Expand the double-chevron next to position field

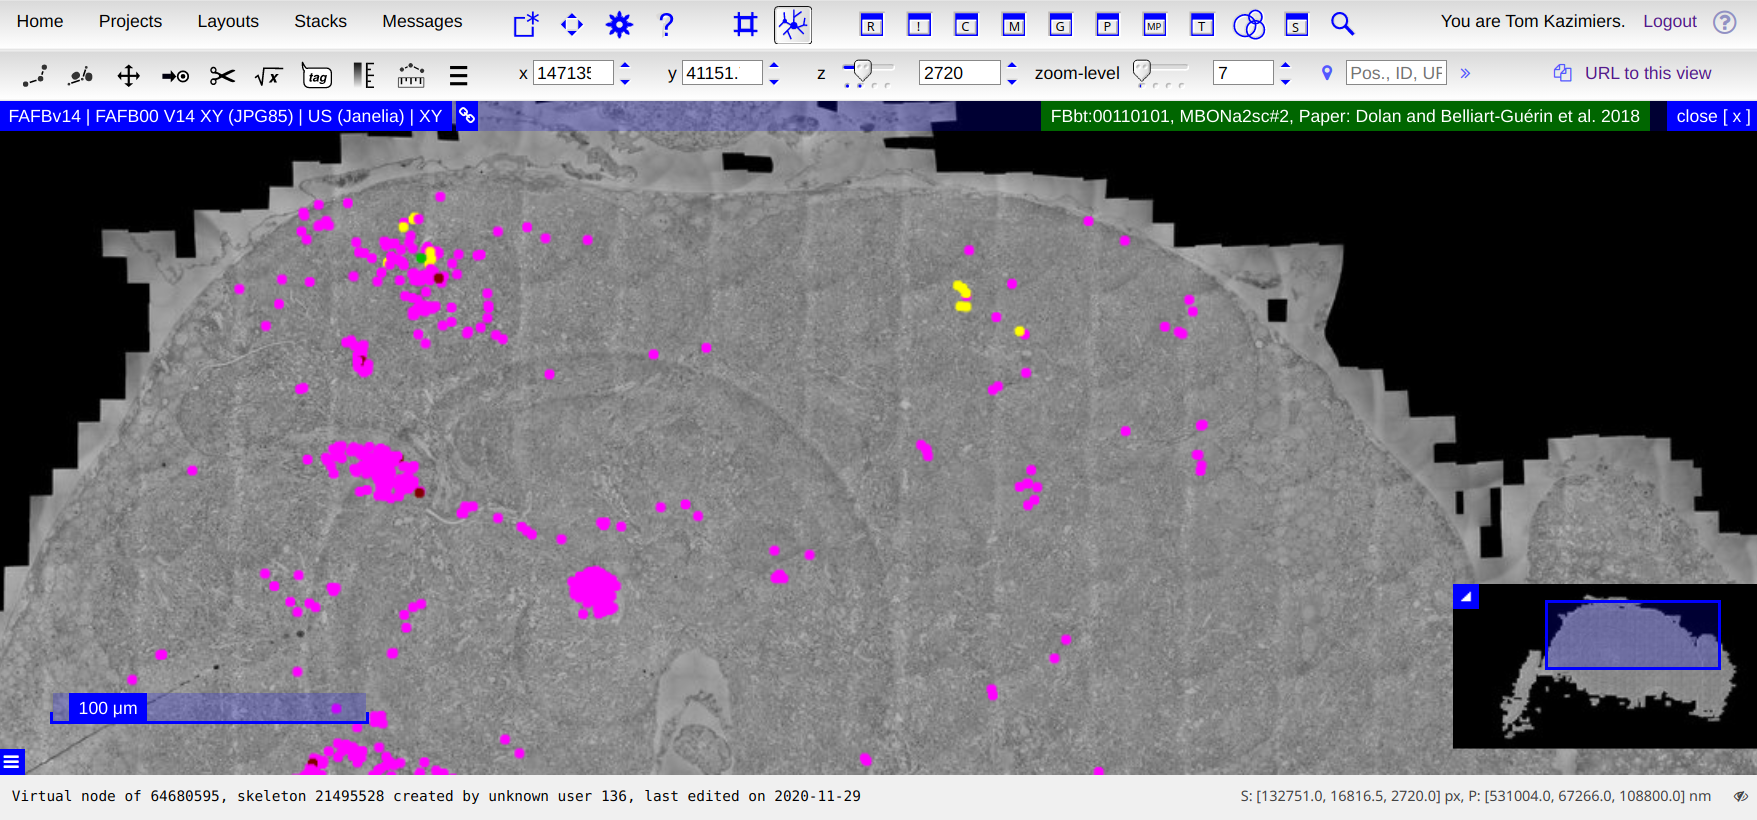pos(1465,73)
